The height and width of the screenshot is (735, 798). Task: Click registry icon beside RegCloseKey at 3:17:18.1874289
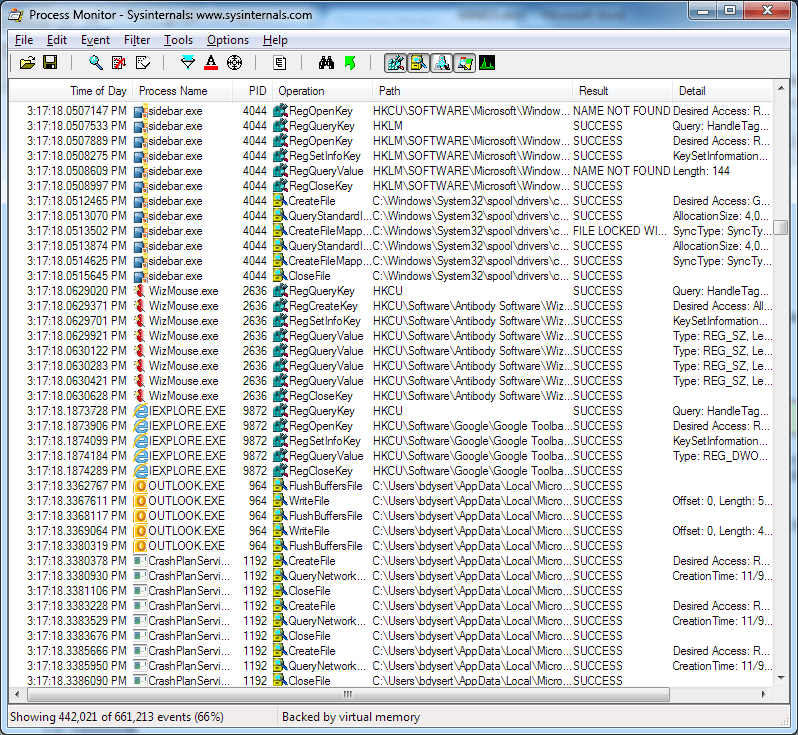[x=280, y=471]
